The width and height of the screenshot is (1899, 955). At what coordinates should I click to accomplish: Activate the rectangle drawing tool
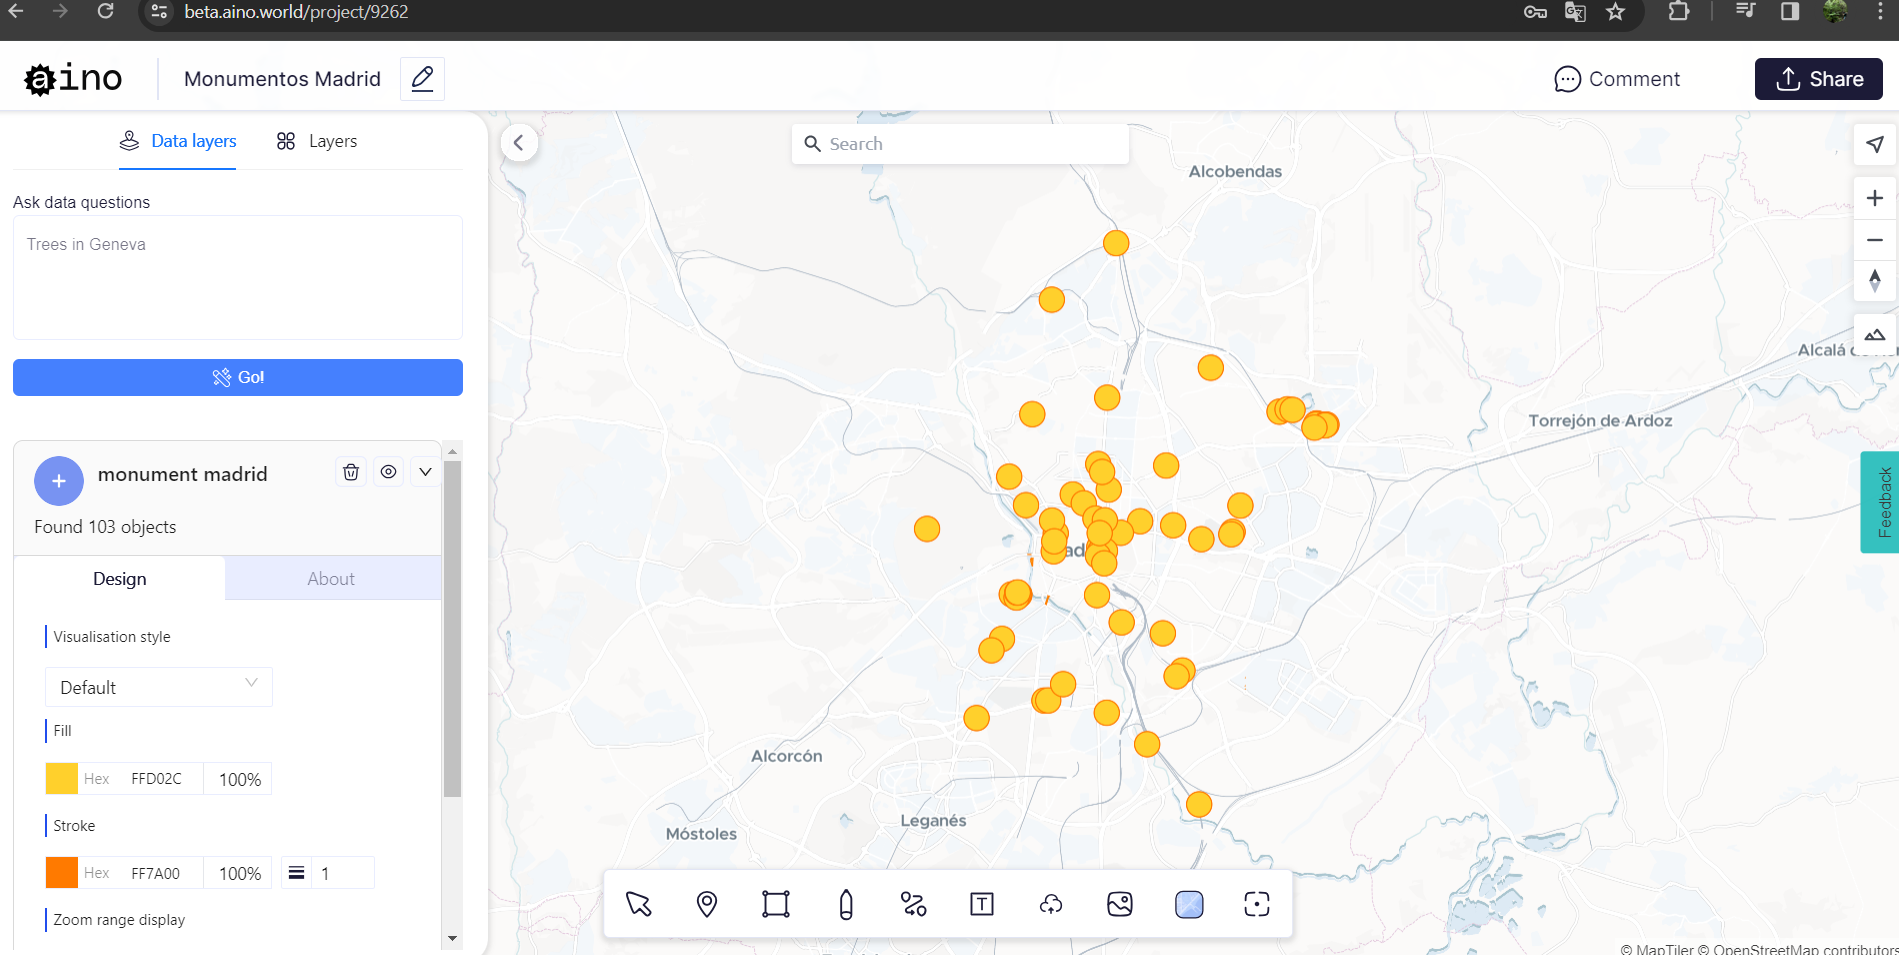click(x=776, y=904)
